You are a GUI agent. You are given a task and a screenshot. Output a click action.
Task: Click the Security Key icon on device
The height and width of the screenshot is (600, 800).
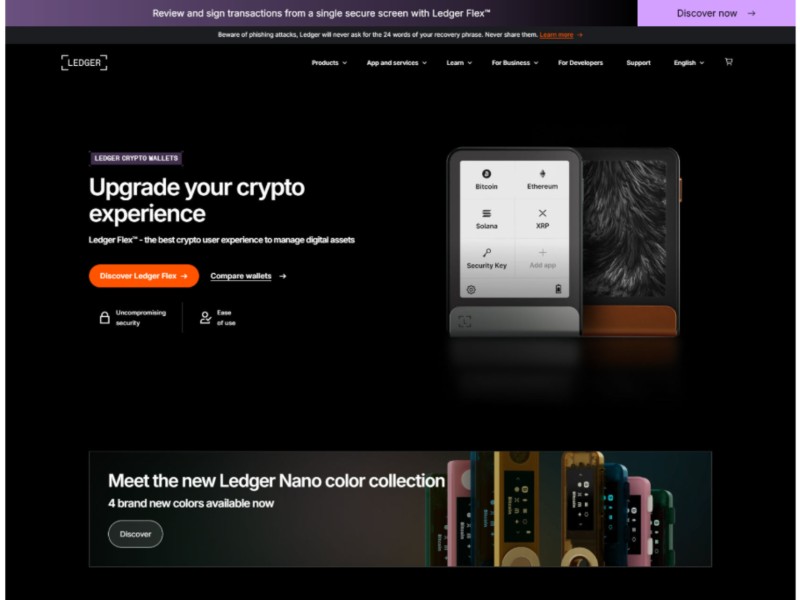487,253
